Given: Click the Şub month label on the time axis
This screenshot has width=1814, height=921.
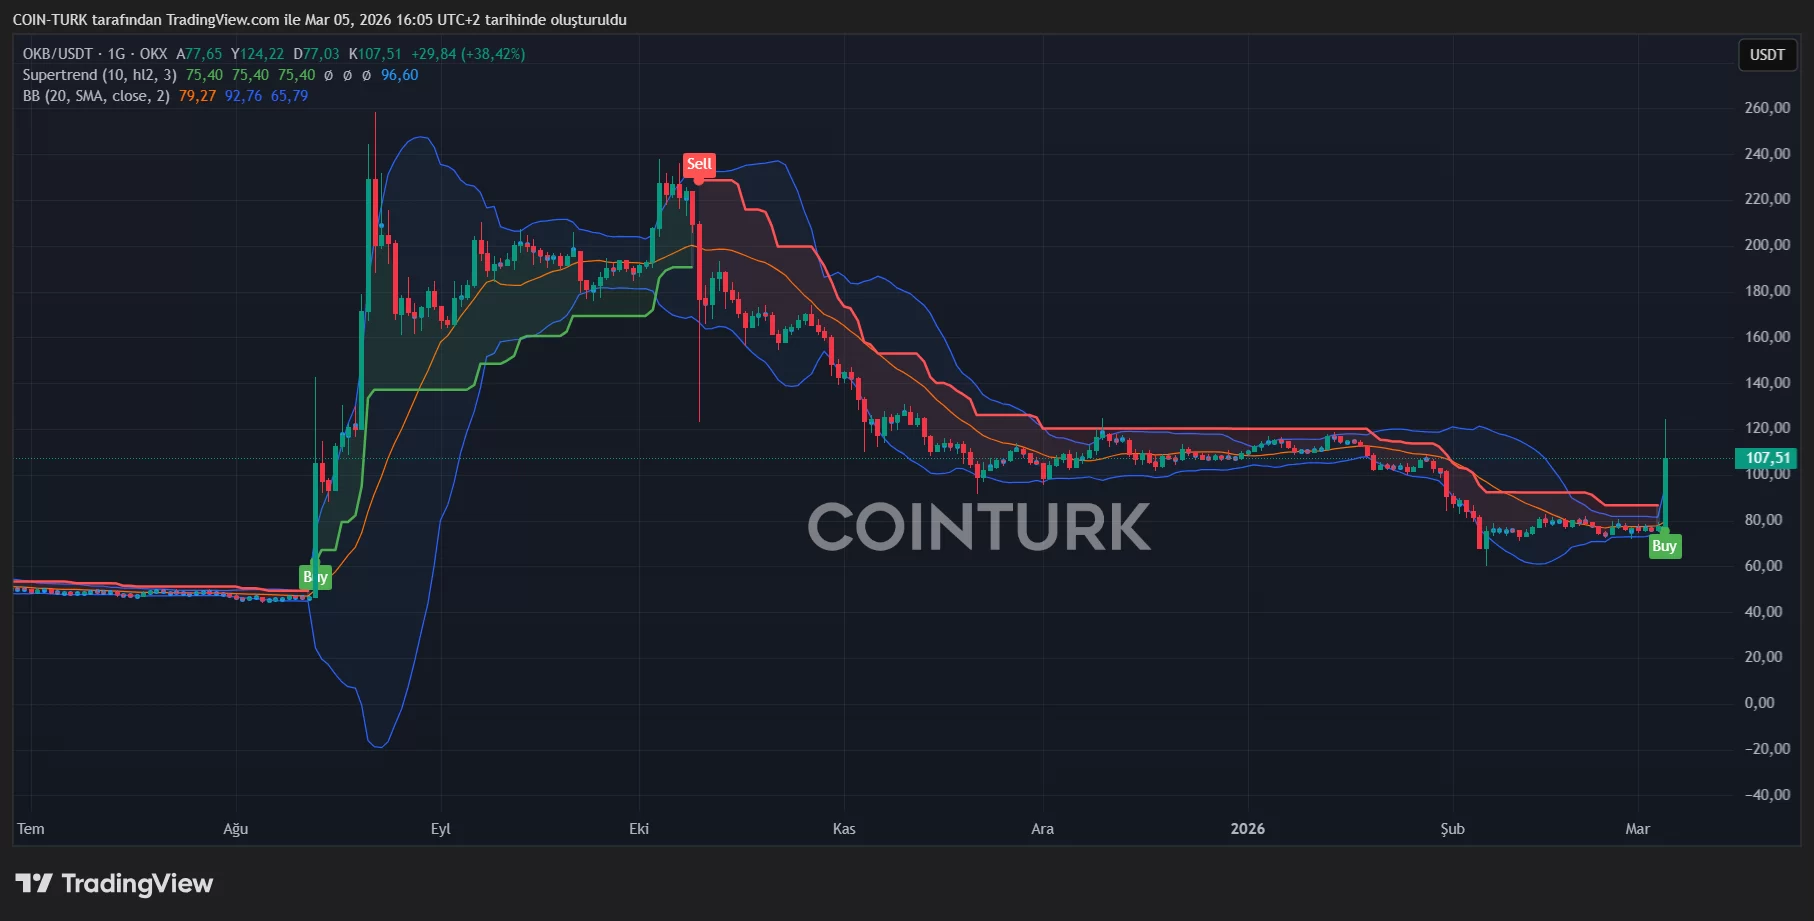Looking at the screenshot, I should pyautogui.click(x=1452, y=829).
